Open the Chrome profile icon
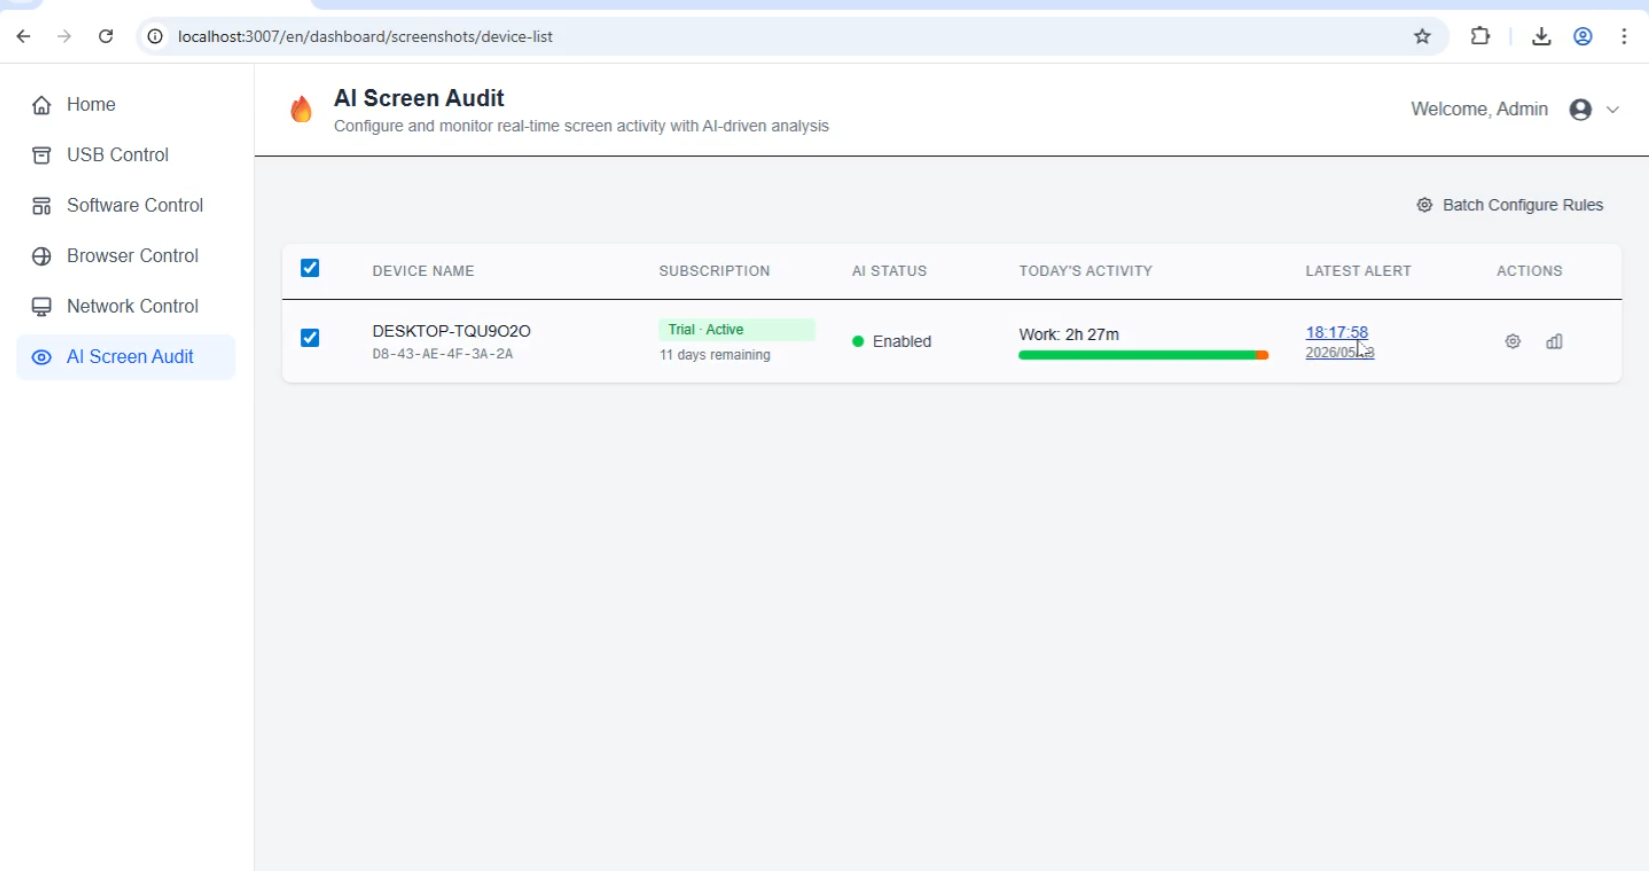Screen dimensions: 1649x871 [x=1583, y=37]
